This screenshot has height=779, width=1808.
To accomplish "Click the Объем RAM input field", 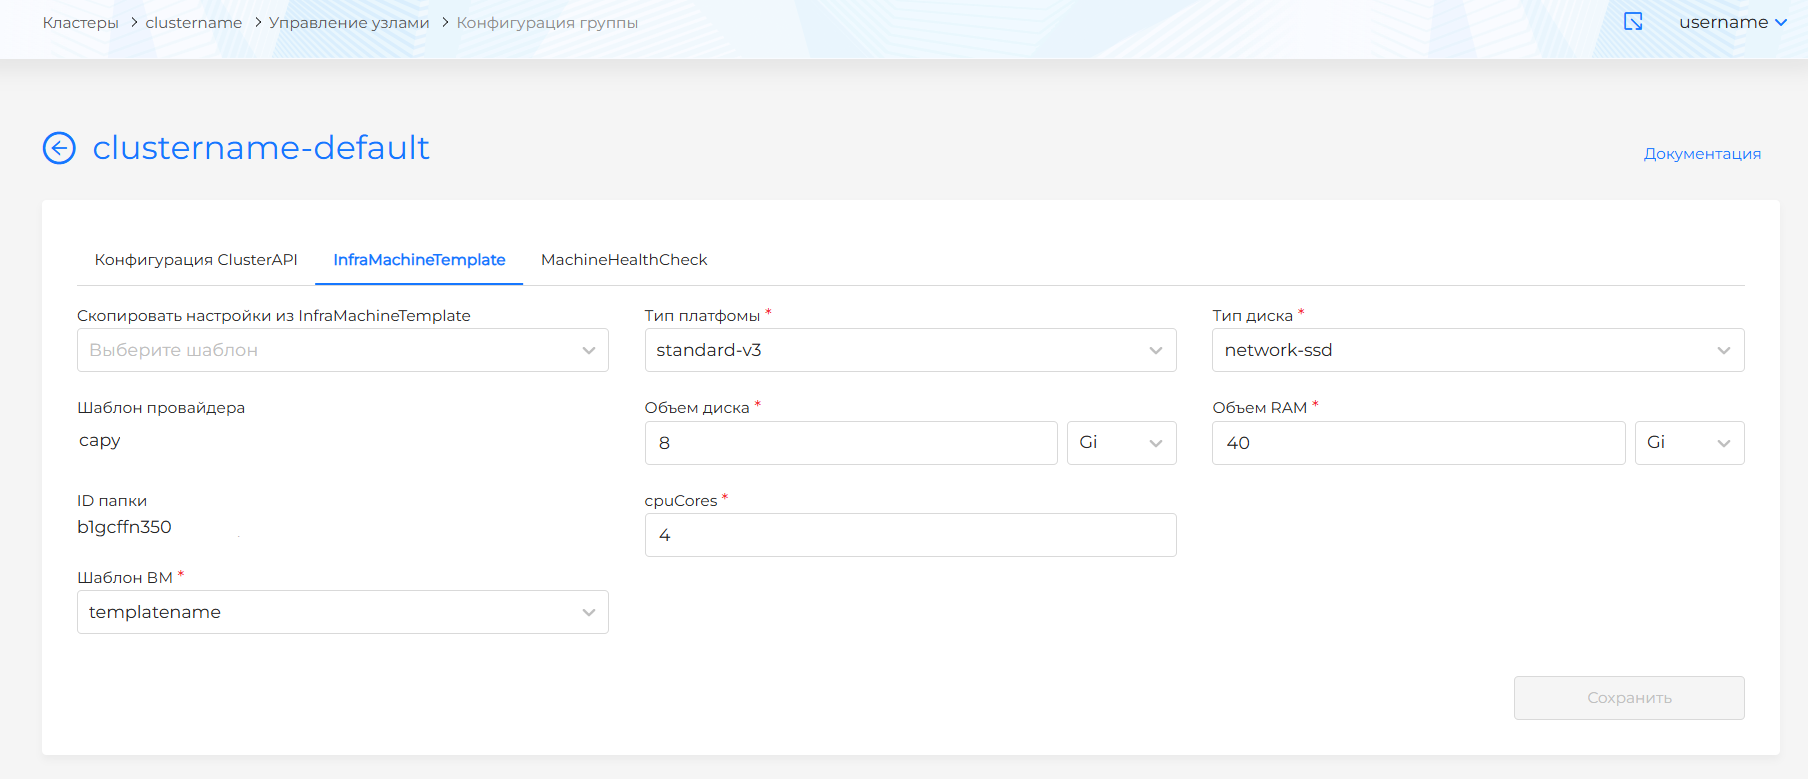I will [x=1418, y=443].
